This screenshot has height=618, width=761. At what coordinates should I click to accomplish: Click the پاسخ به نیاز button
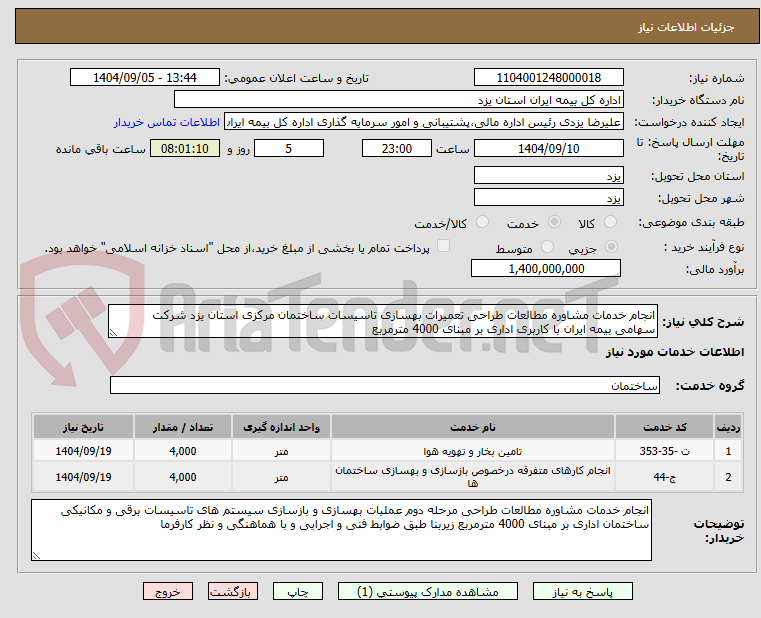click(582, 591)
